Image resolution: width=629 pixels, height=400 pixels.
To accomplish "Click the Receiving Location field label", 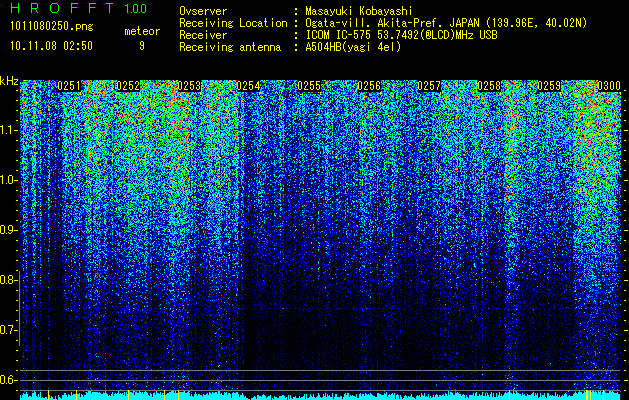I will [x=233, y=23].
